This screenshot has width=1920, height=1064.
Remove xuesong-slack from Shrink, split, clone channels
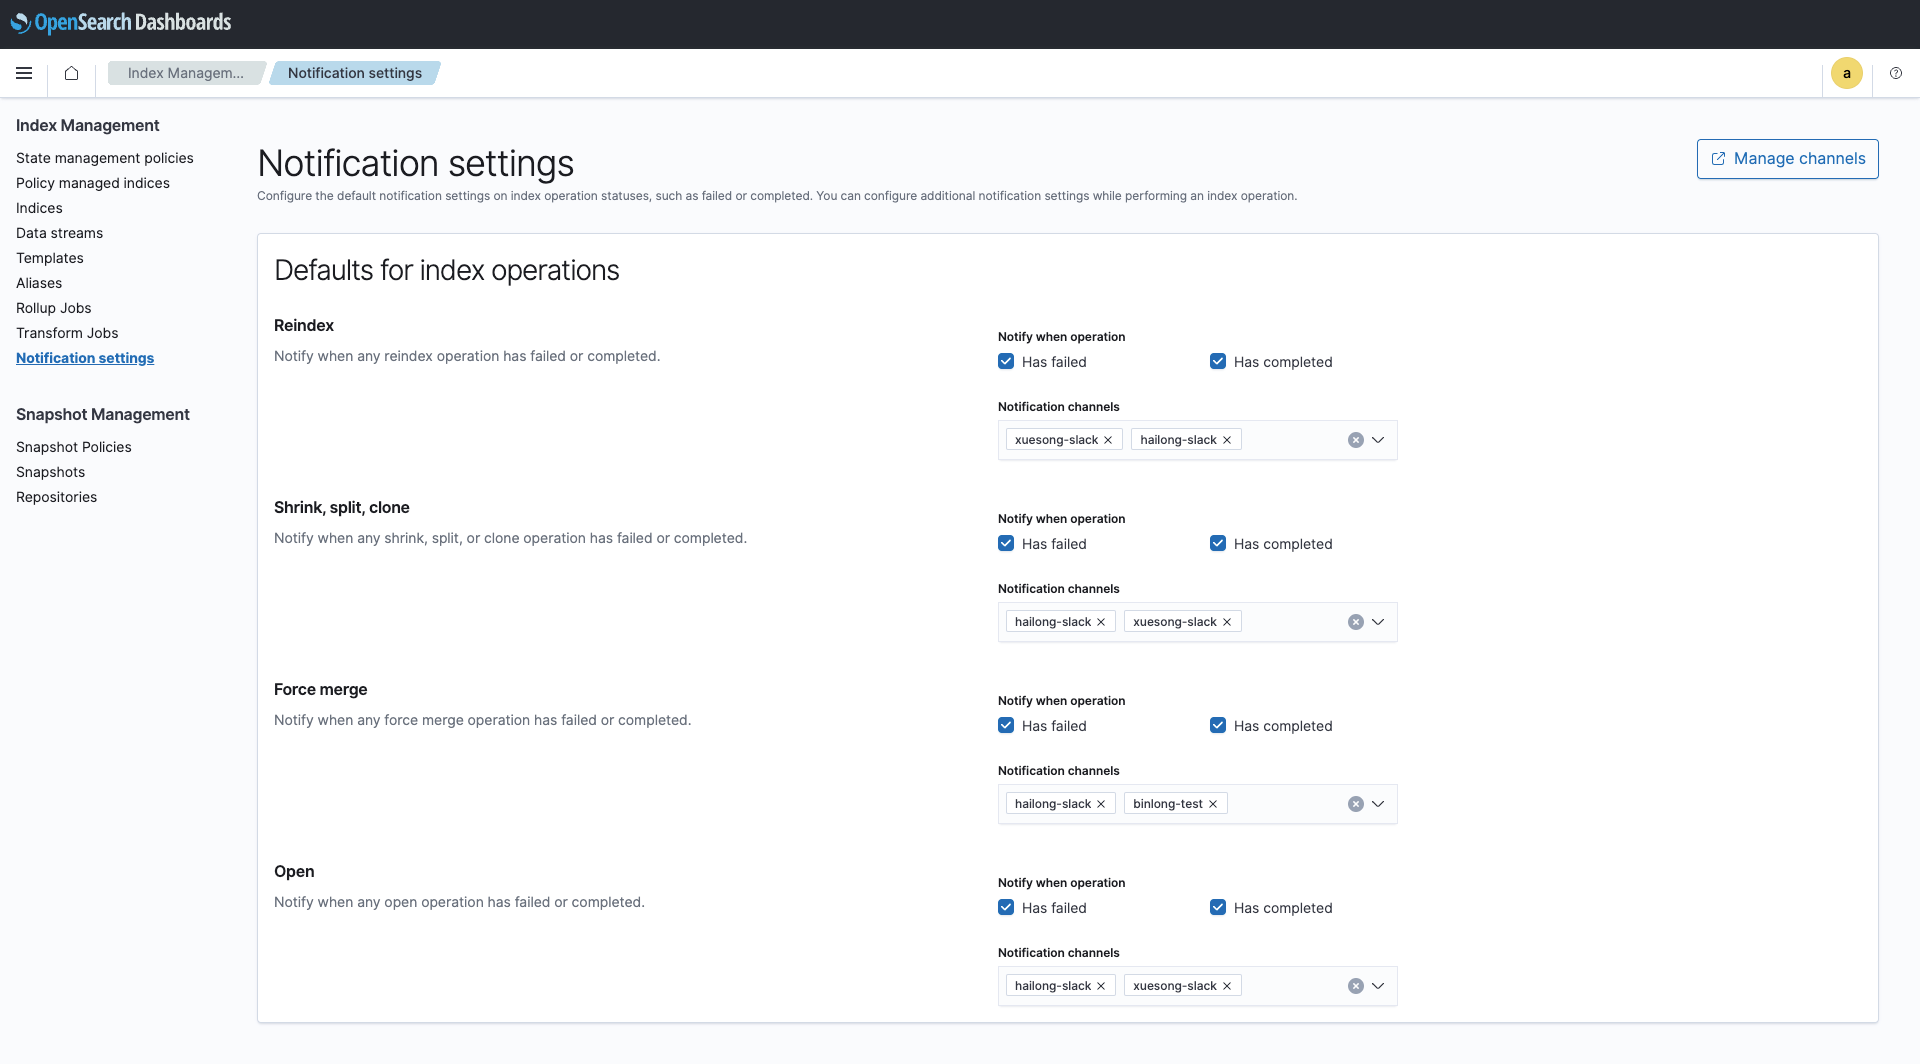click(x=1227, y=622)
